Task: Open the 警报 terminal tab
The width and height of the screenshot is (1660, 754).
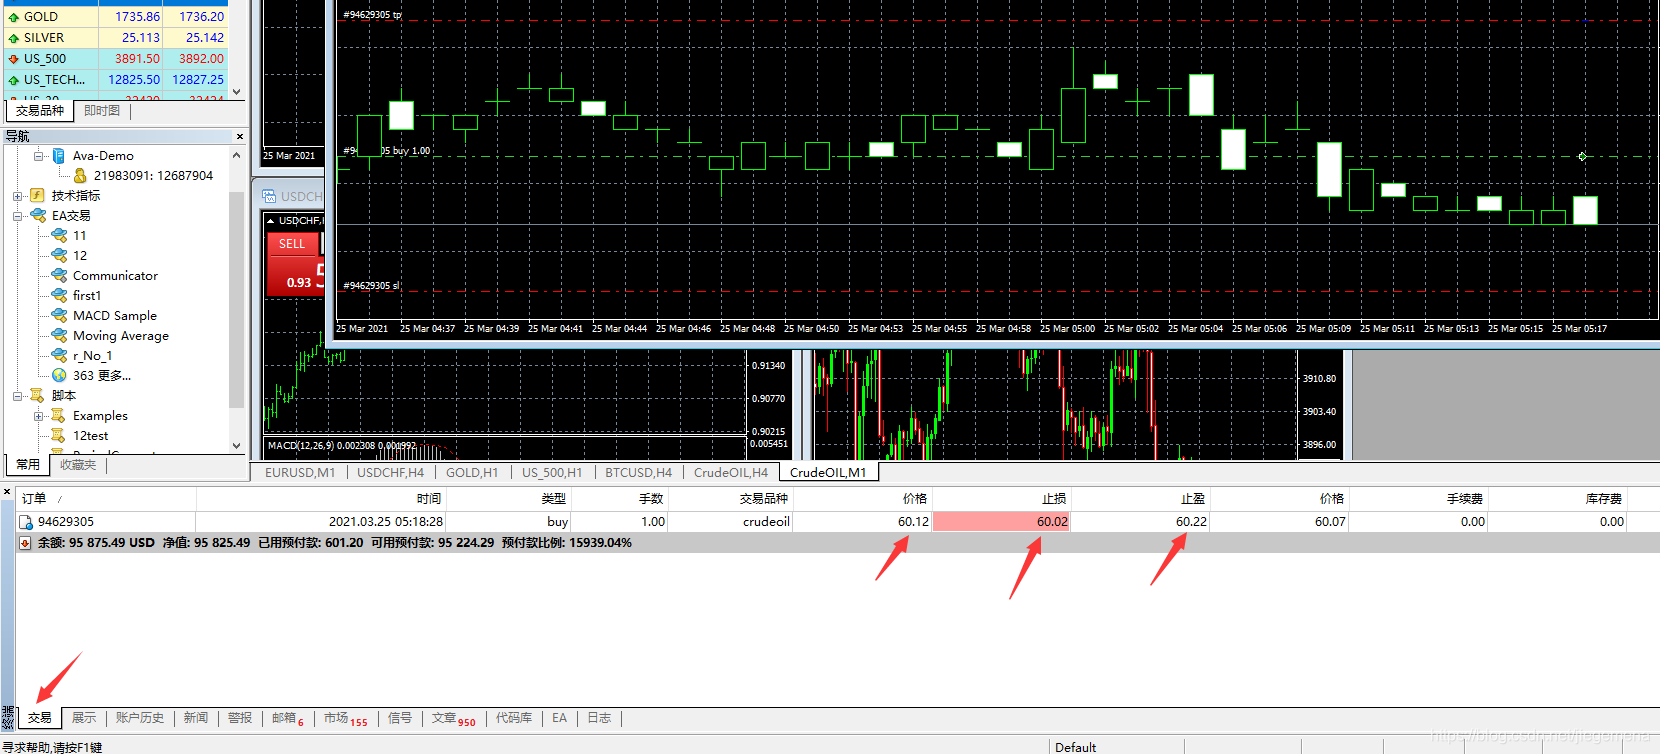Action: coord(240,718)
